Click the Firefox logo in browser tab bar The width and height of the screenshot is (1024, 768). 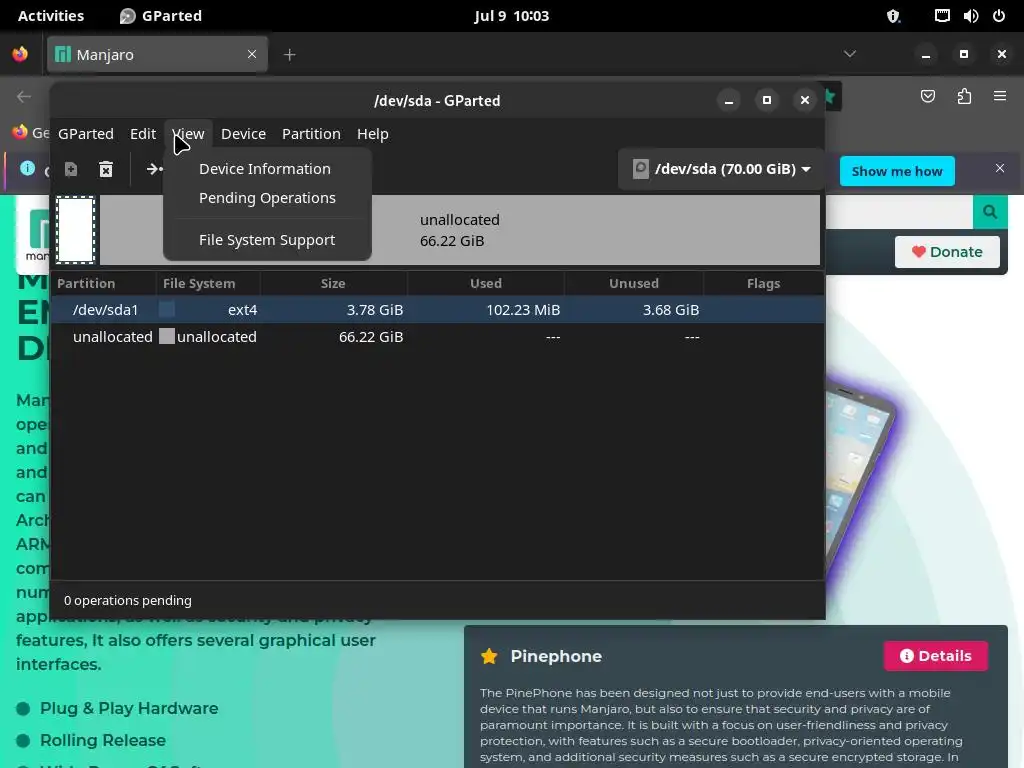20,54
